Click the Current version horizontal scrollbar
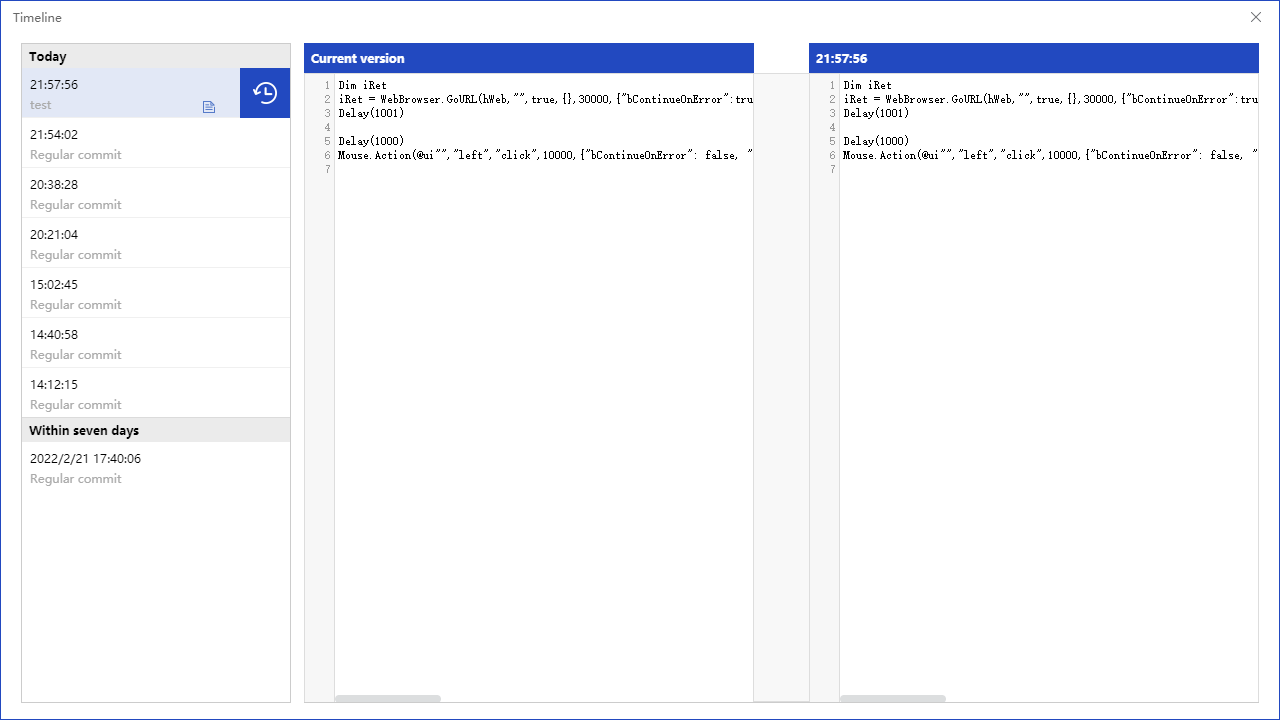 pos(388,698)
